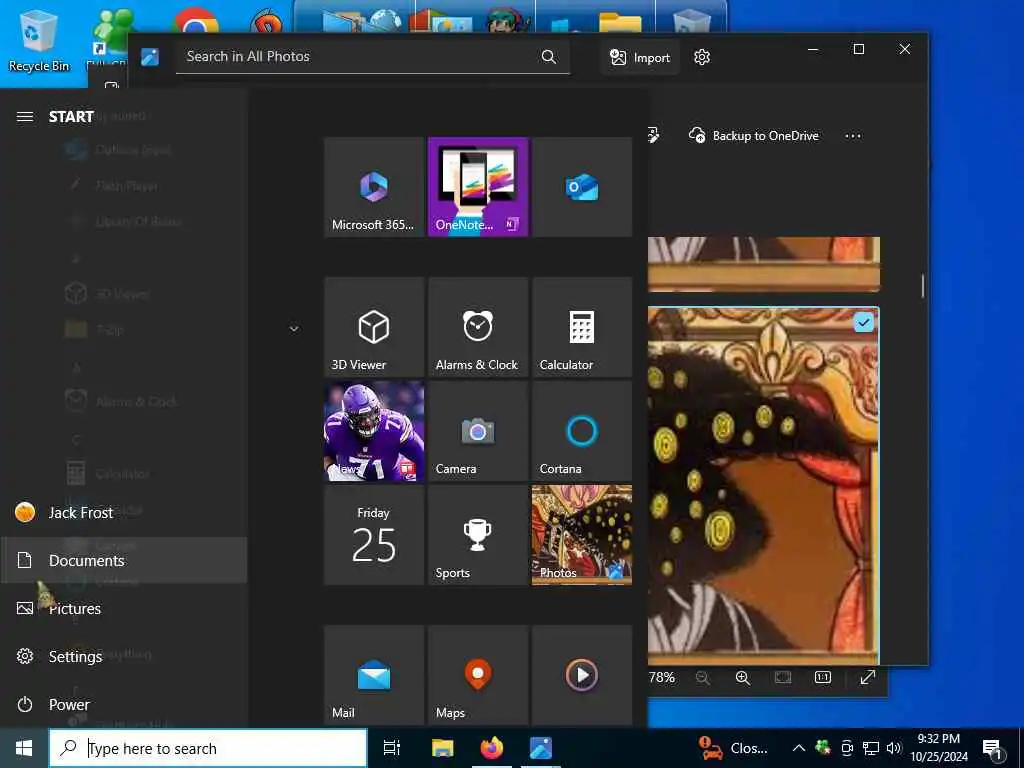Open File Explorer from taskbar
The image size is (1024, 768).
tap(442, 748)
